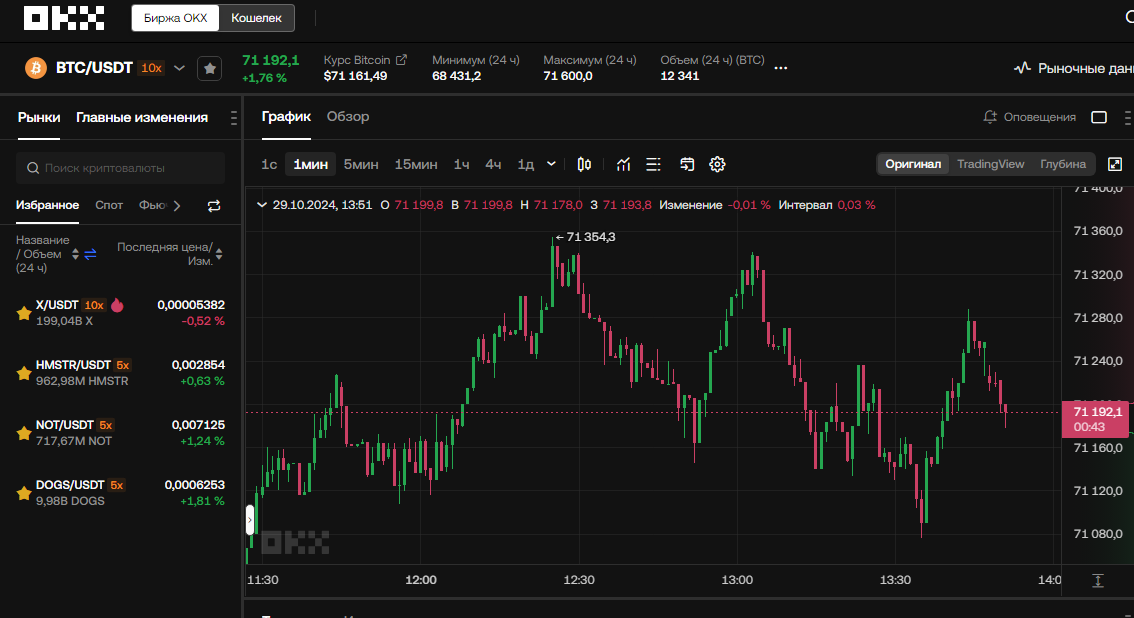This screenshot has width=1134, height=618.
Task: Open the DOGS/USDT market row
Action: [x=120, y=493]
